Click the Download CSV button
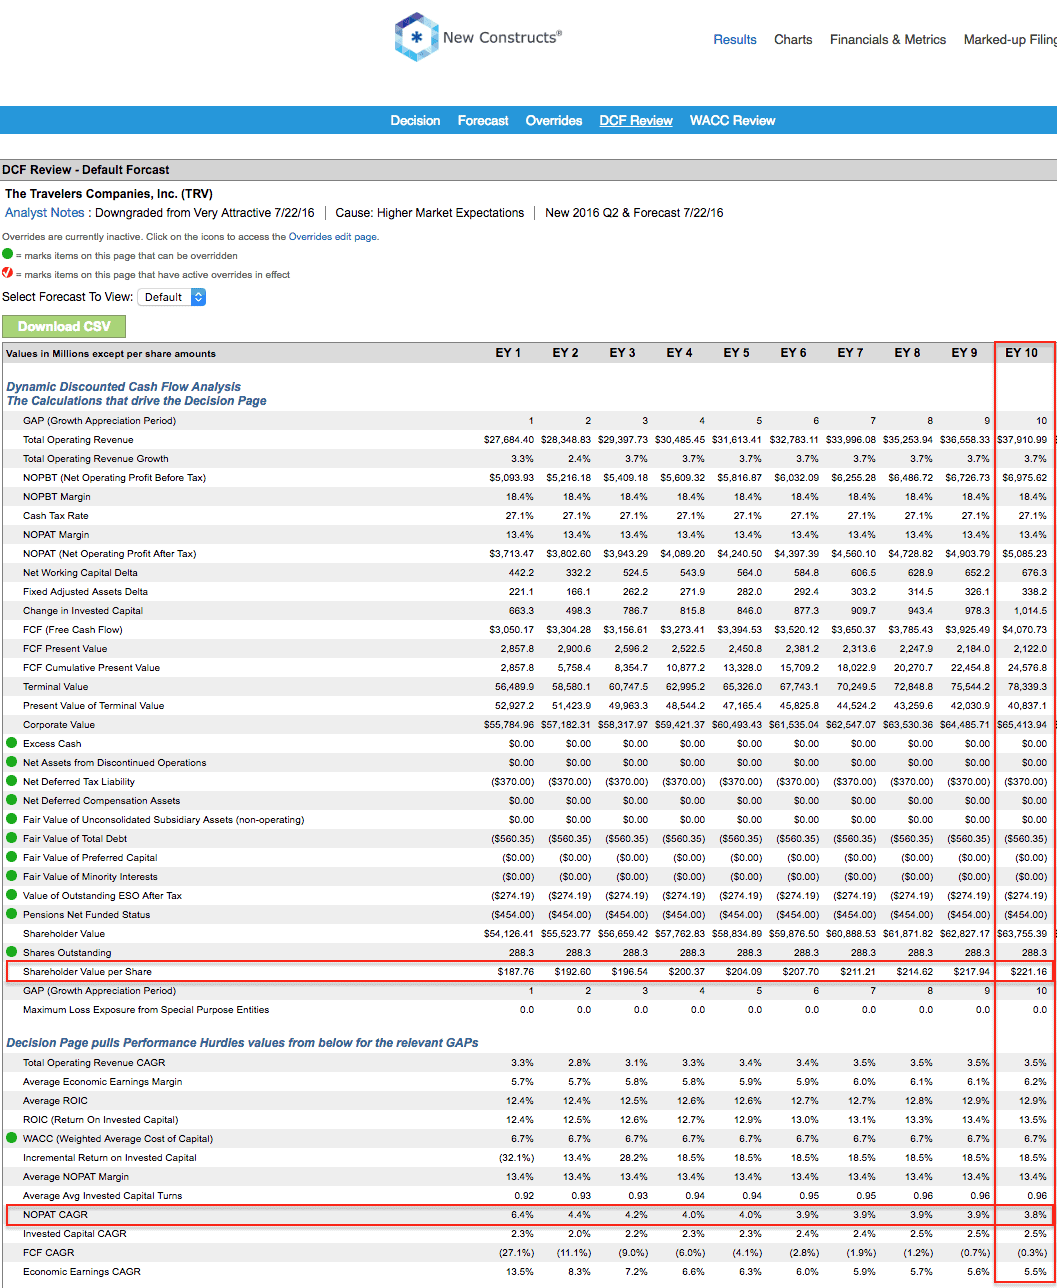Viewport: 1057px width, 1288px height. (x=64, y=326)
